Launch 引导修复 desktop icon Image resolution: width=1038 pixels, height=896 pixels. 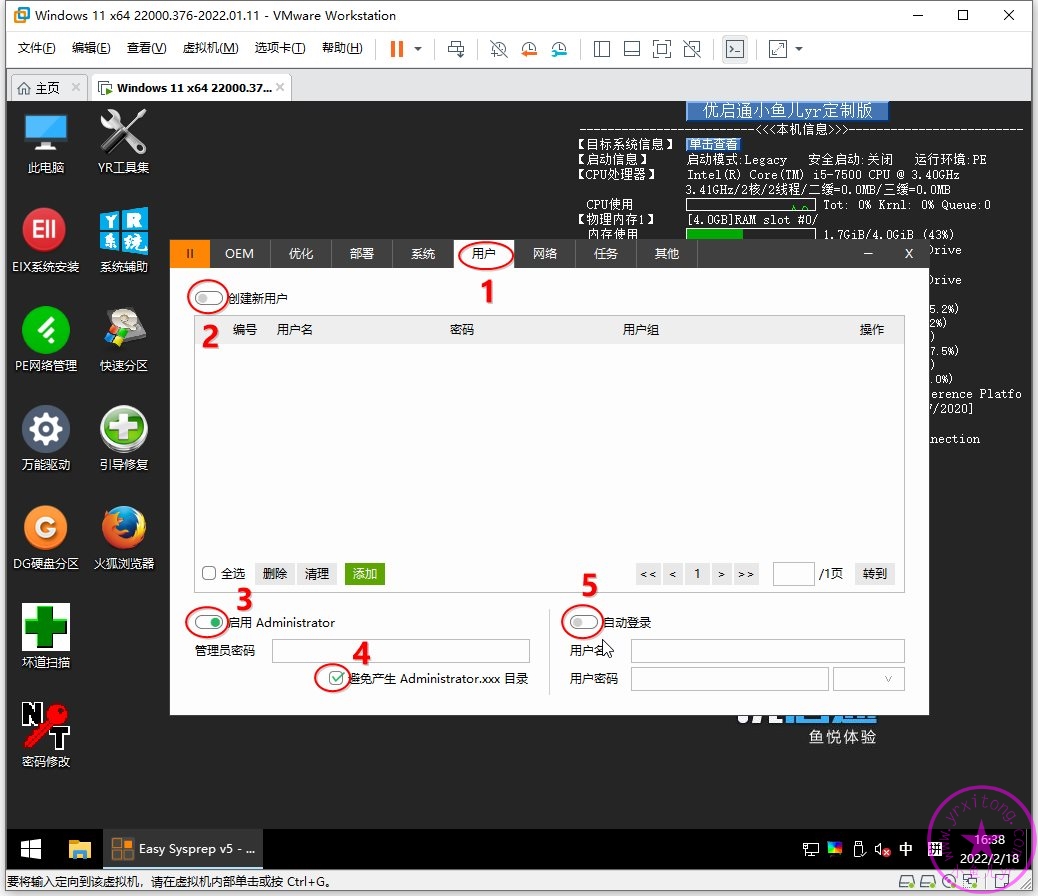[124, 438]
